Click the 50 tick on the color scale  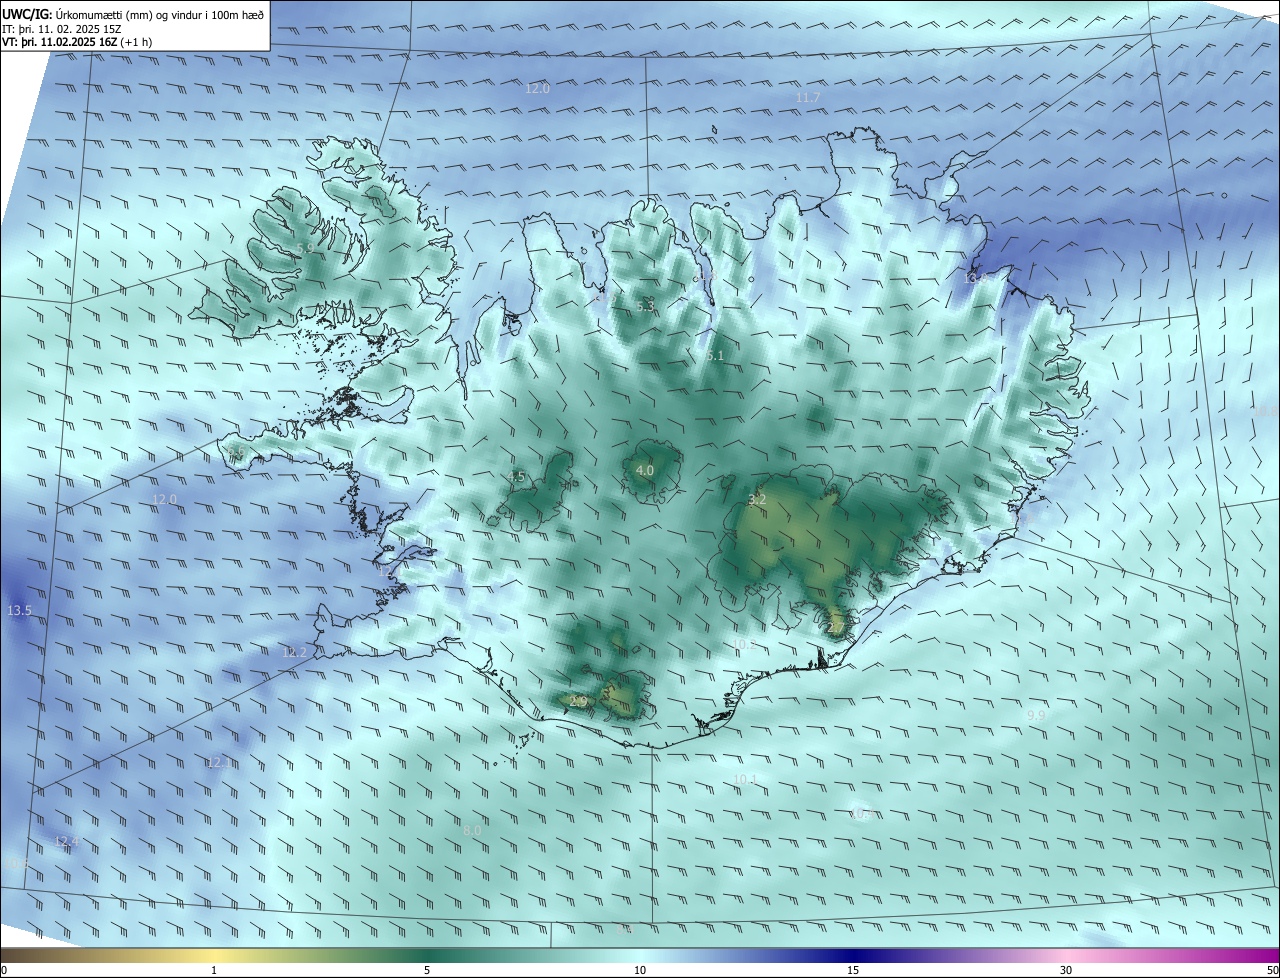pos(1272,970)
